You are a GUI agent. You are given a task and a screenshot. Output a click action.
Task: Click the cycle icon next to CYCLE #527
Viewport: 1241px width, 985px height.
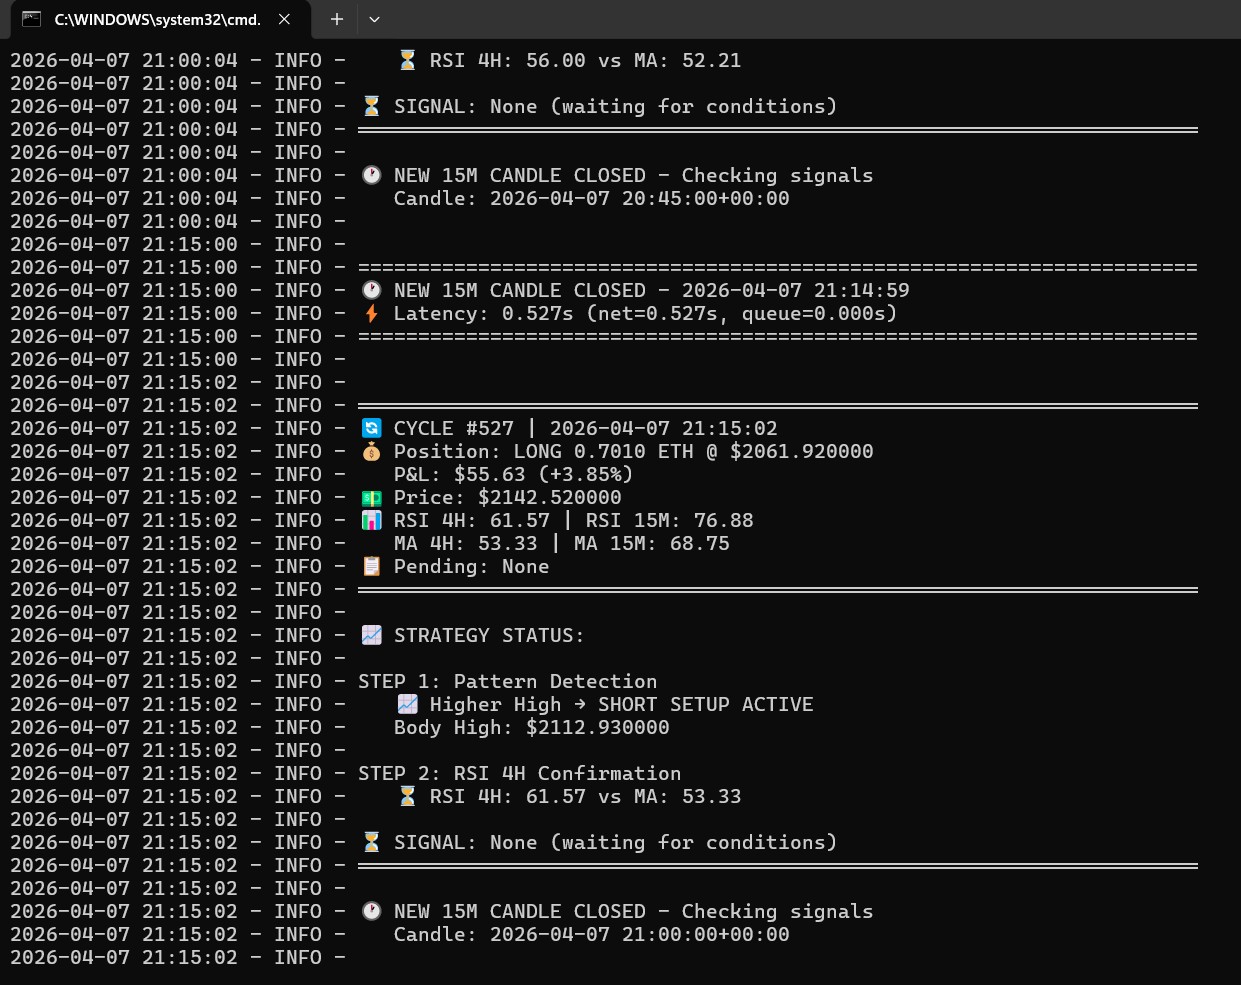pos(371,428)
